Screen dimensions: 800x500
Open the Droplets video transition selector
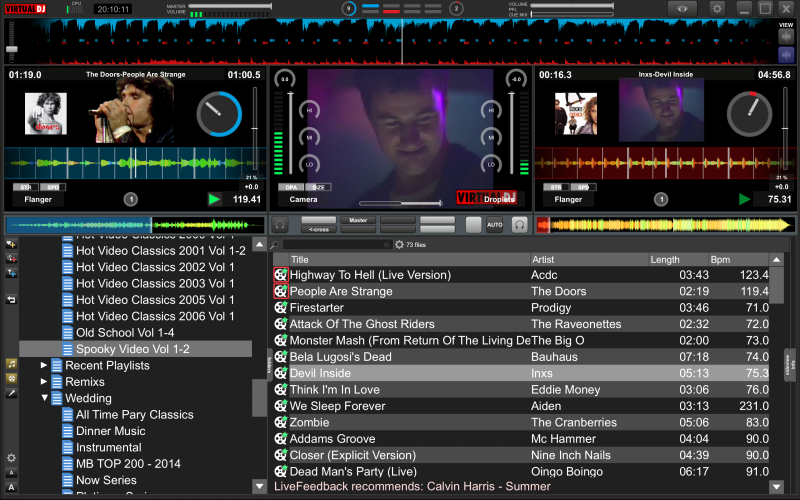[499, 199]
